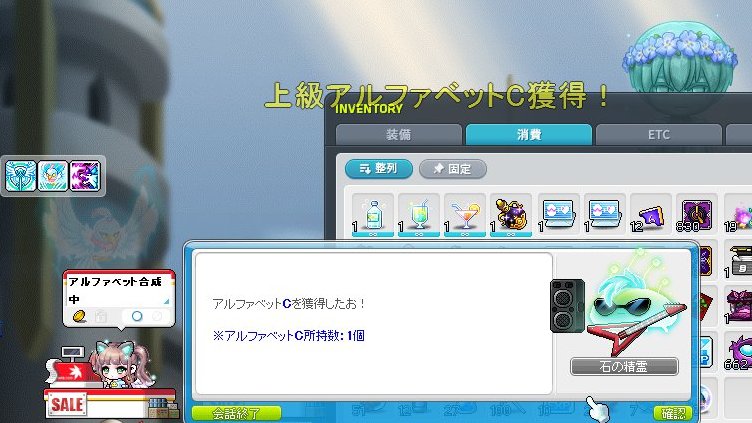Click the faded bag icon in shop bubble
Viewport: 752px width, 423px height.
coord(101,317)
